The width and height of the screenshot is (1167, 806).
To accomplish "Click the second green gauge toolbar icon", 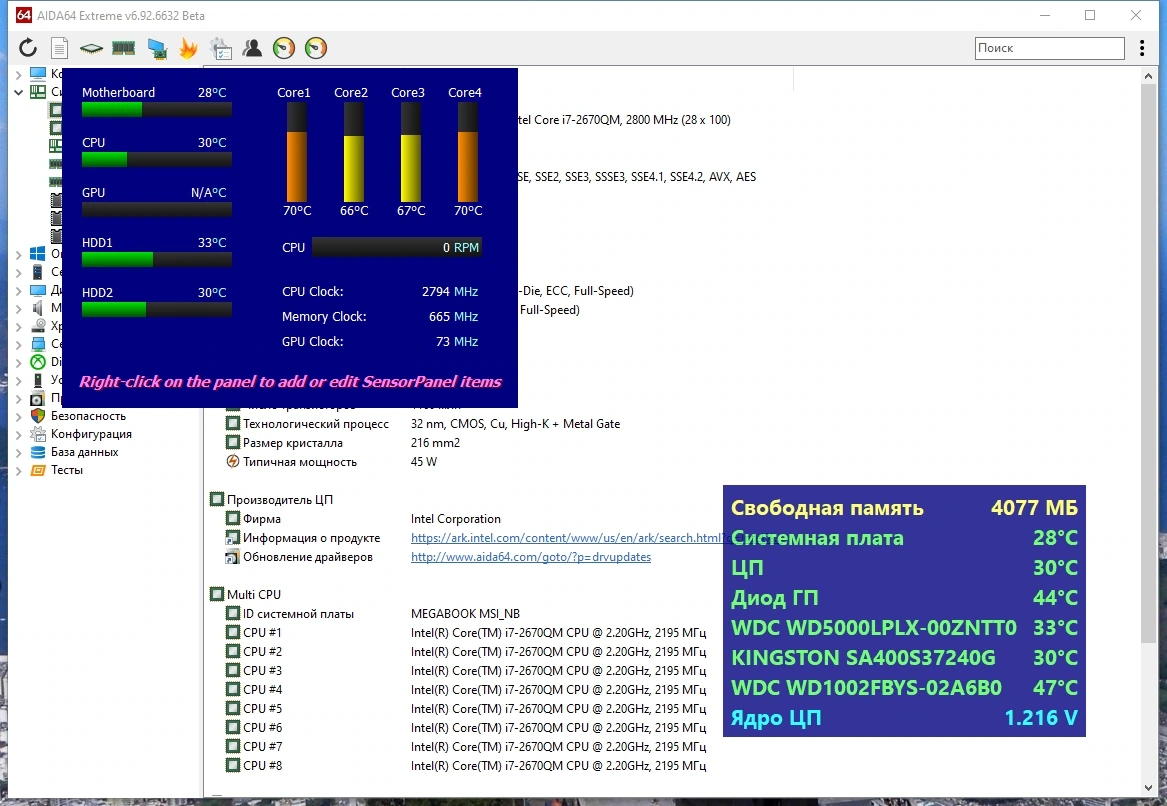I will coord(316,48).
